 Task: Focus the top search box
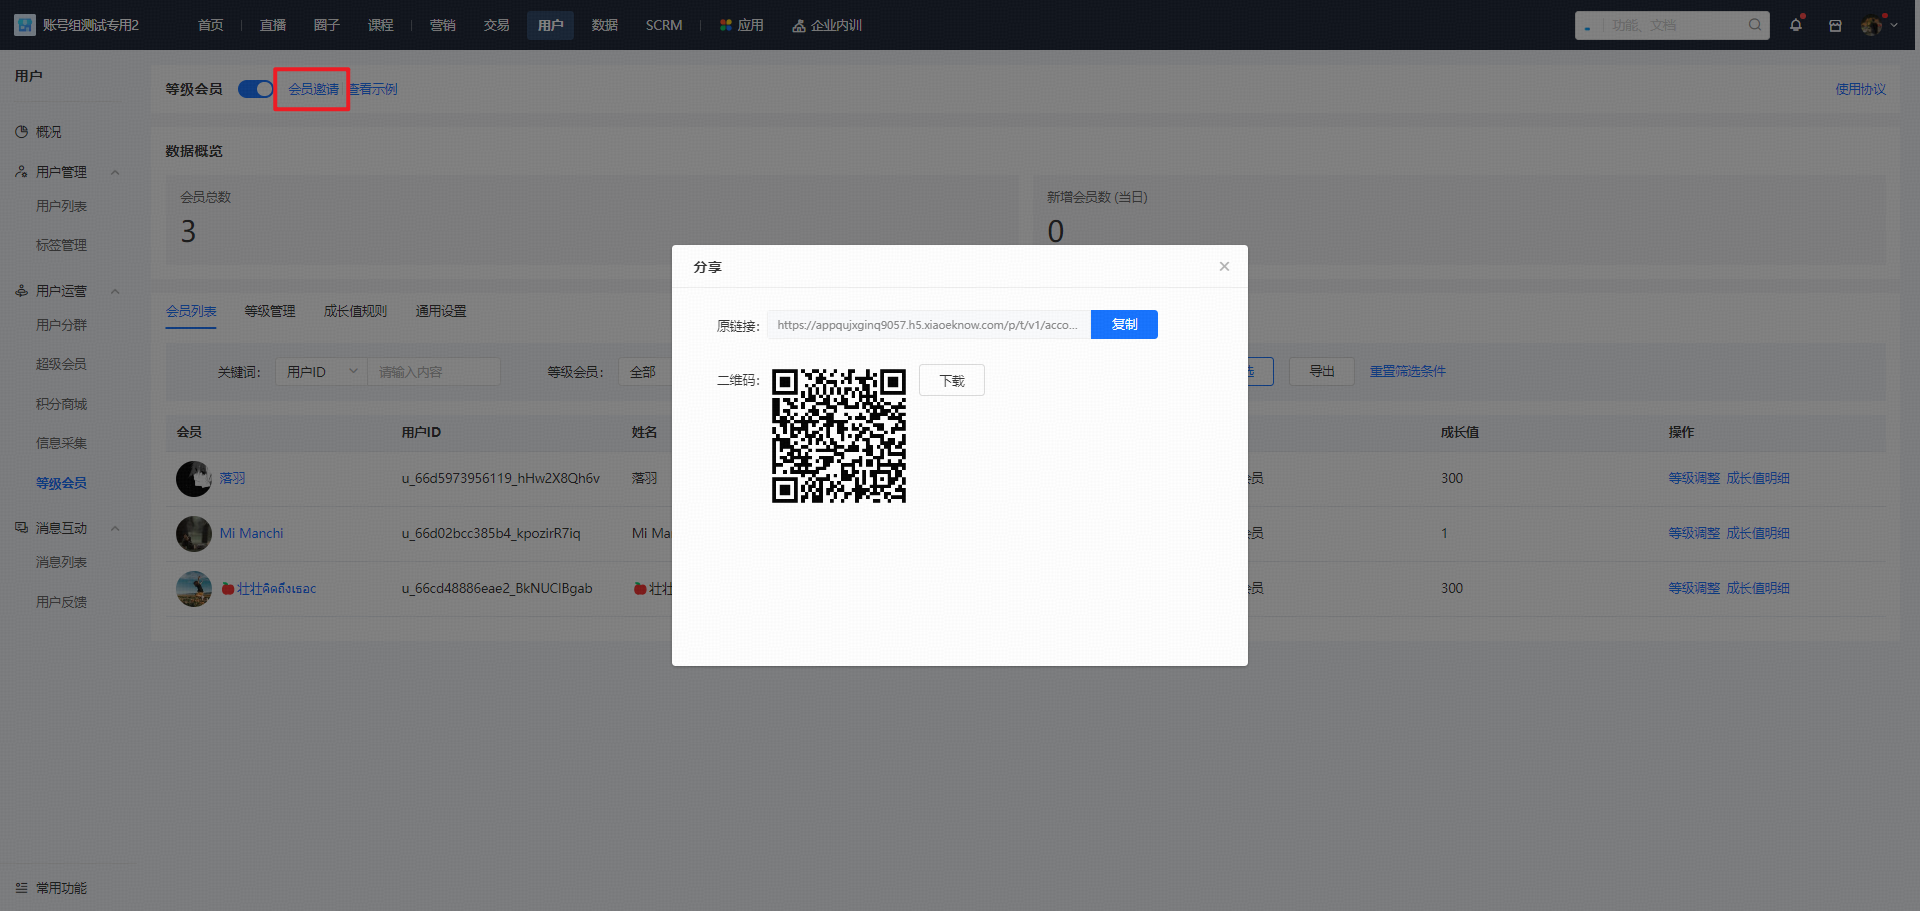(1672, 25)
